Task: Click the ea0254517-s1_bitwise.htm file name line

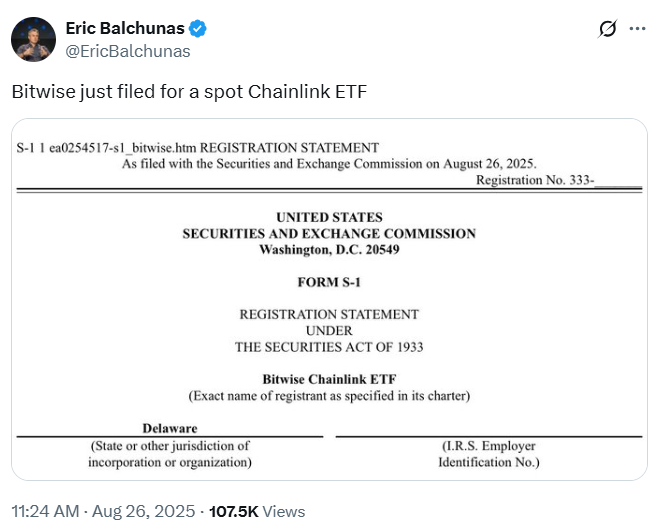Action: [x=198, y=148]
